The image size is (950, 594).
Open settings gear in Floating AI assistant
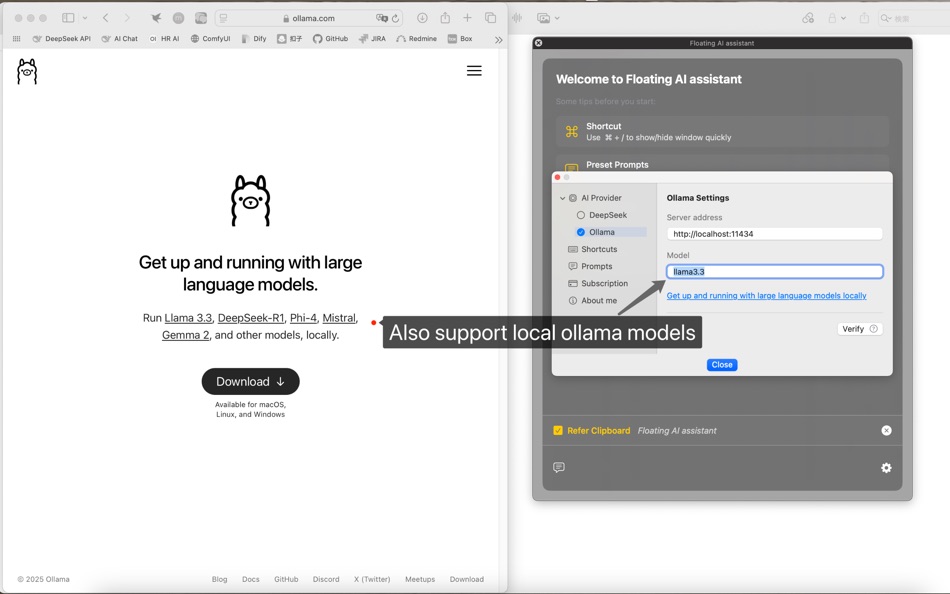coord(886,468)
